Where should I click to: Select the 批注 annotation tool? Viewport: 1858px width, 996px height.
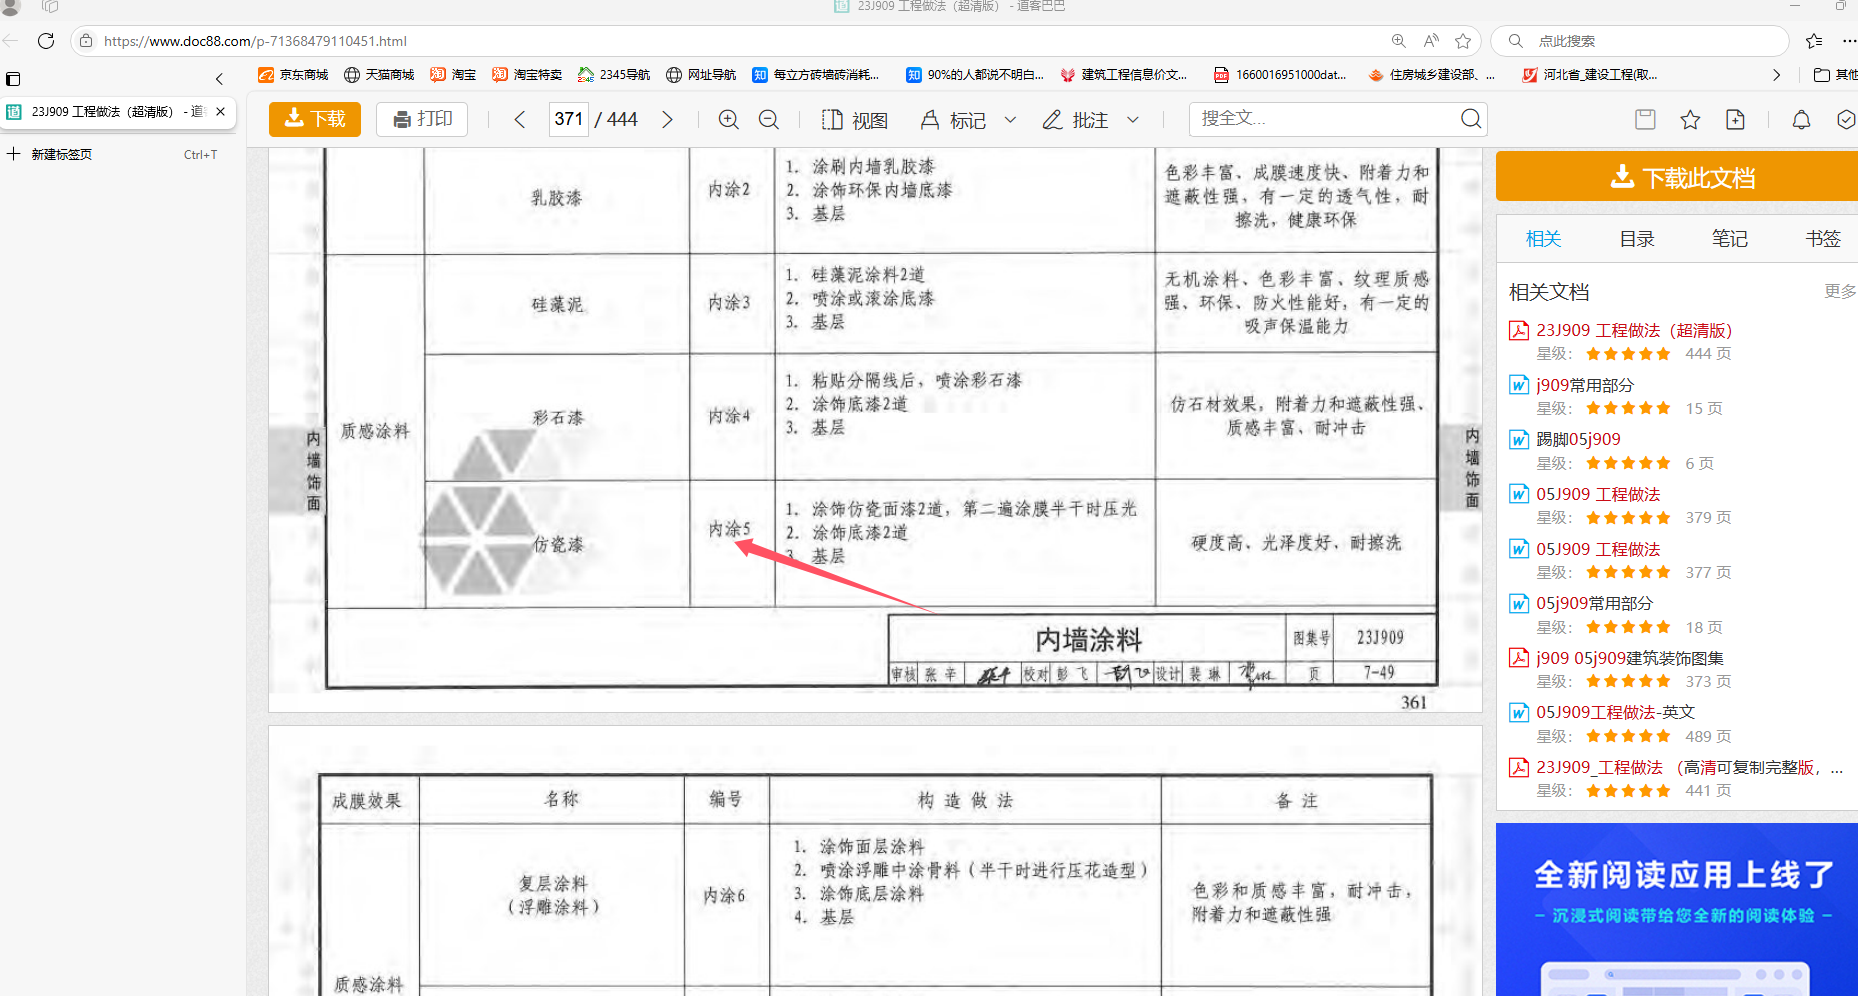coord(1075,120)
